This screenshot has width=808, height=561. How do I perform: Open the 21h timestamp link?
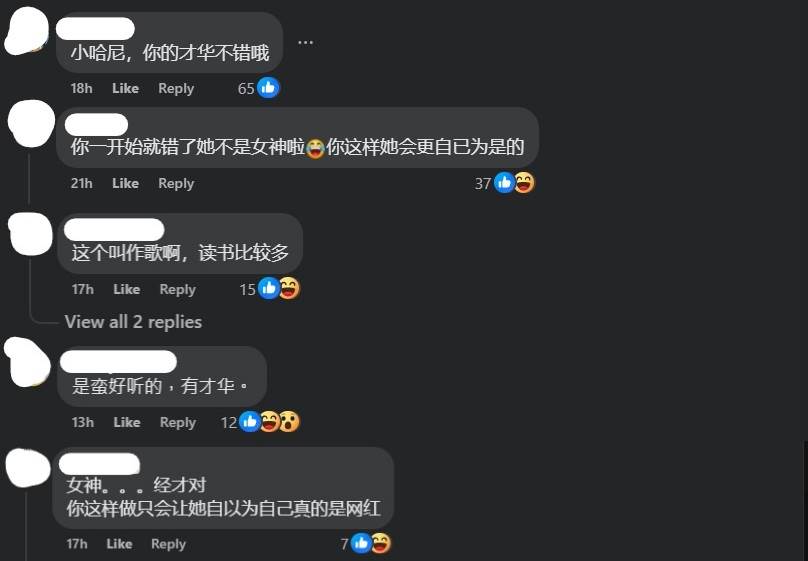[x=81, y=183]
